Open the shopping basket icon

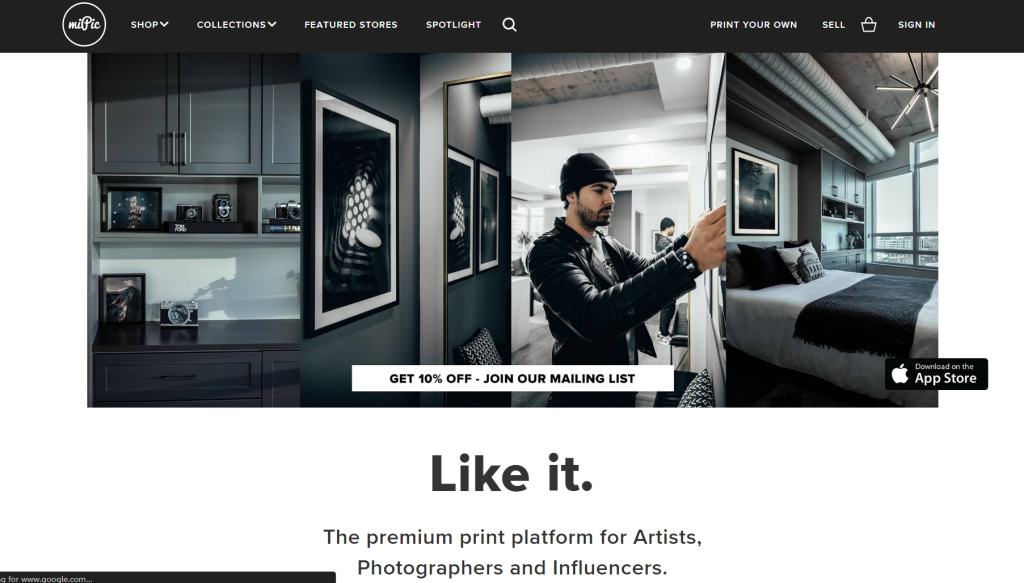(x=869, y=25)
